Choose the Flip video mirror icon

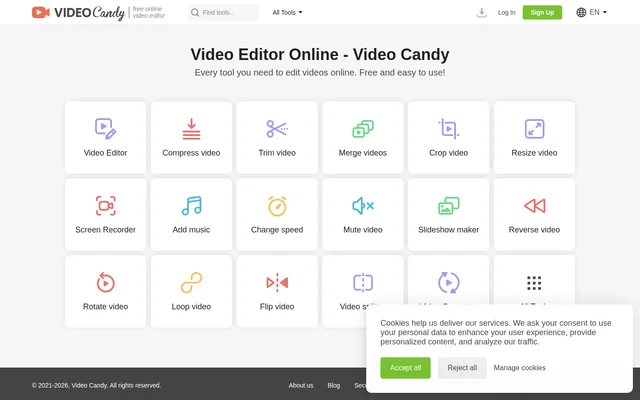tap(277, 282)
